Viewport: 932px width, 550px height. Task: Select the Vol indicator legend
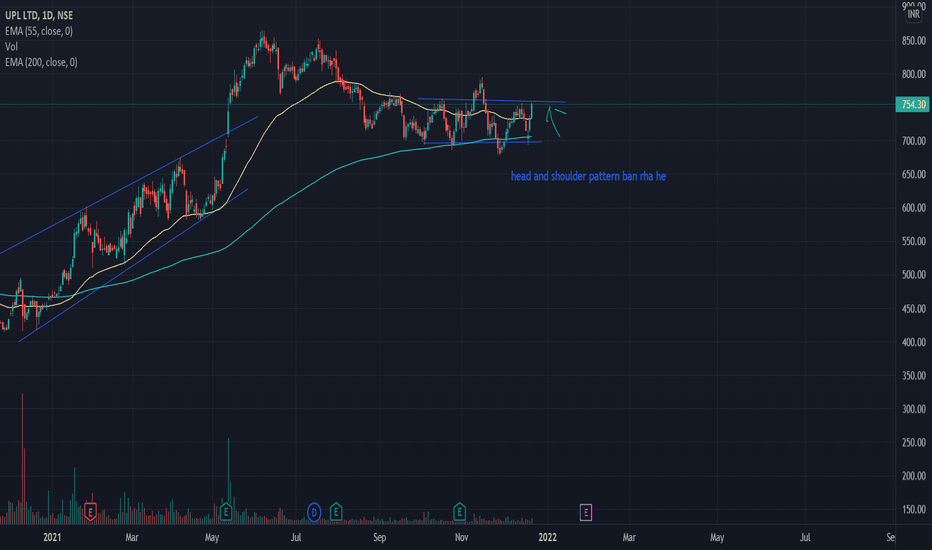pos(11,46)
